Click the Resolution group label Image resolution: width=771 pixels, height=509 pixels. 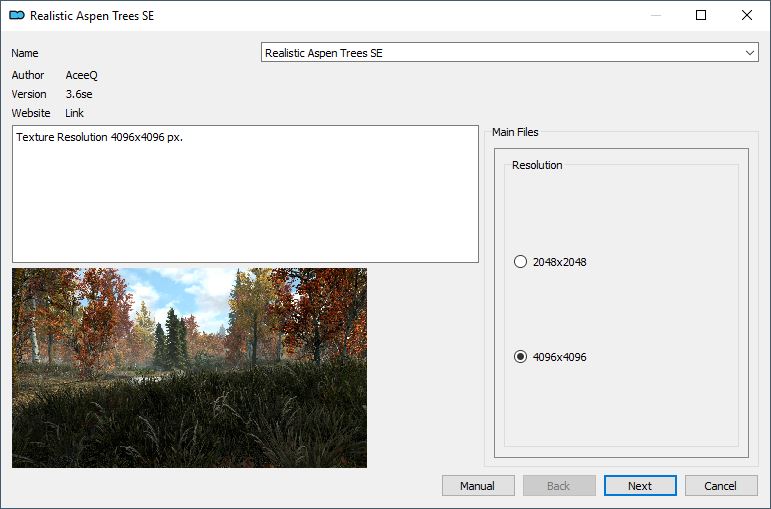[x=537, y=165]
